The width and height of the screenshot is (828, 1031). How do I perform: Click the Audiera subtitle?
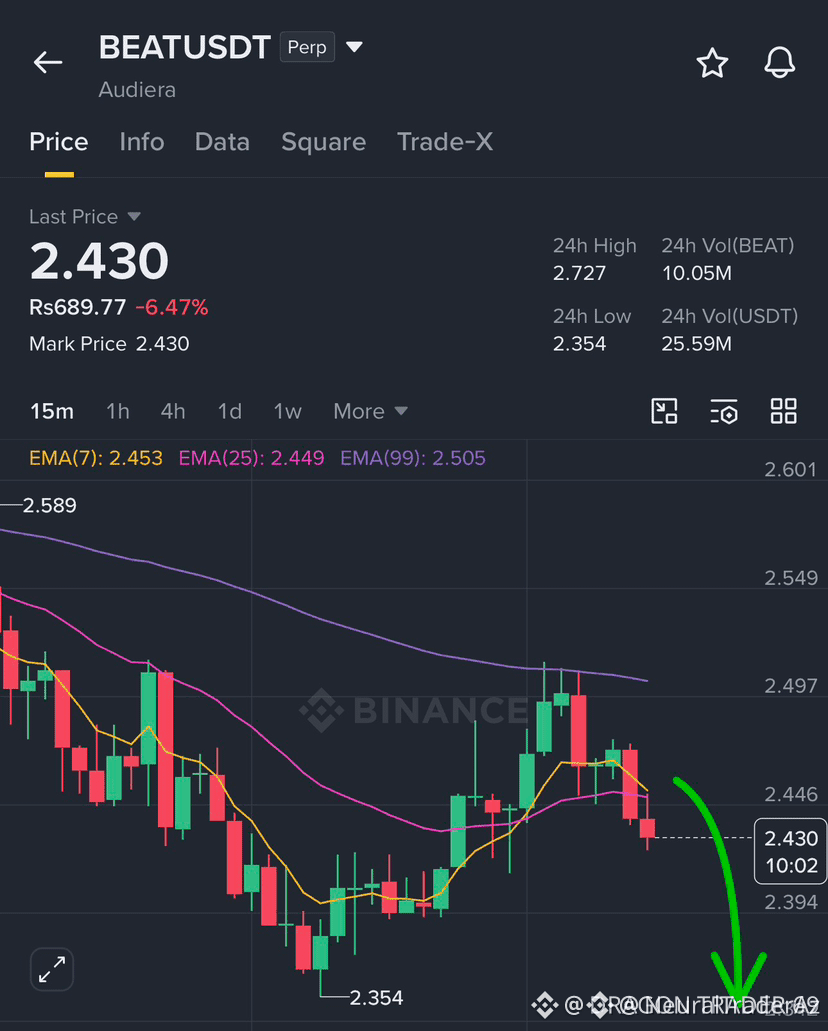137,89
